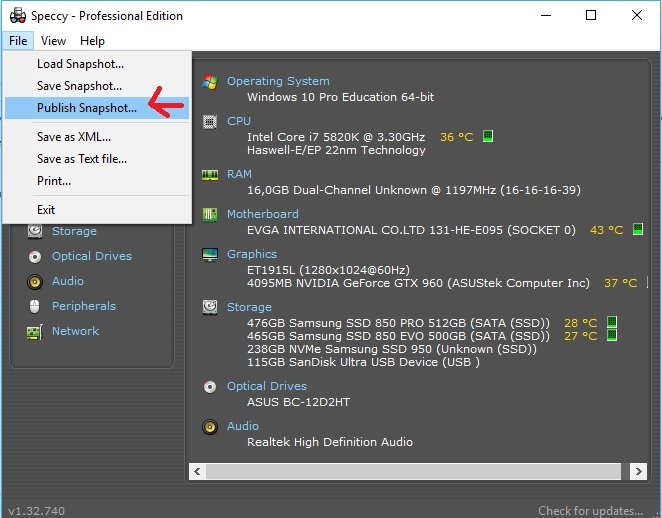Click the ASUS BC-12D2HT optical drive text
Screen dimensions: 662x518
coord(298,402)
